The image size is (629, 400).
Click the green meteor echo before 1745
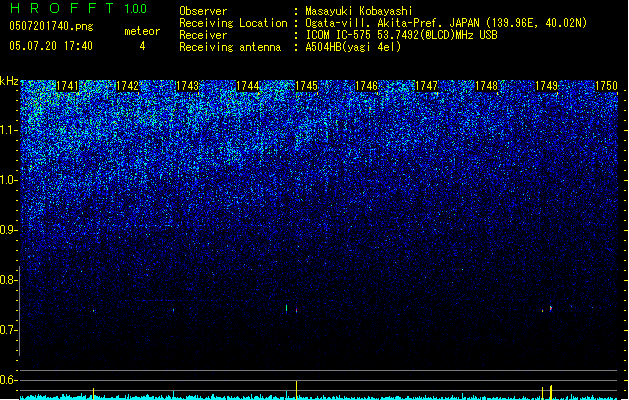click(x=286, y=308)
